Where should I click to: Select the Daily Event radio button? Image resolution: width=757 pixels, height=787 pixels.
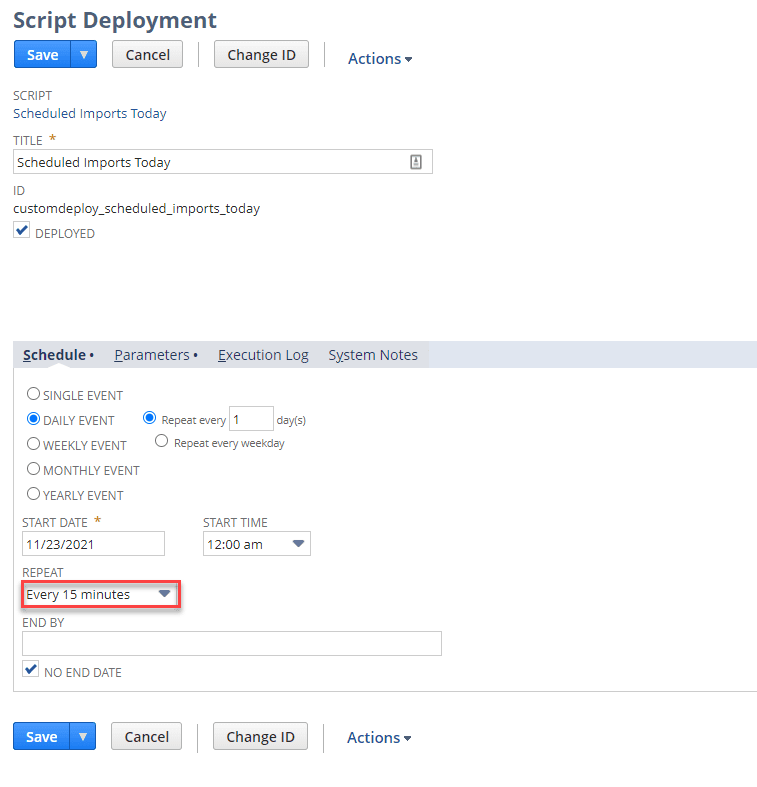(33, 419)
